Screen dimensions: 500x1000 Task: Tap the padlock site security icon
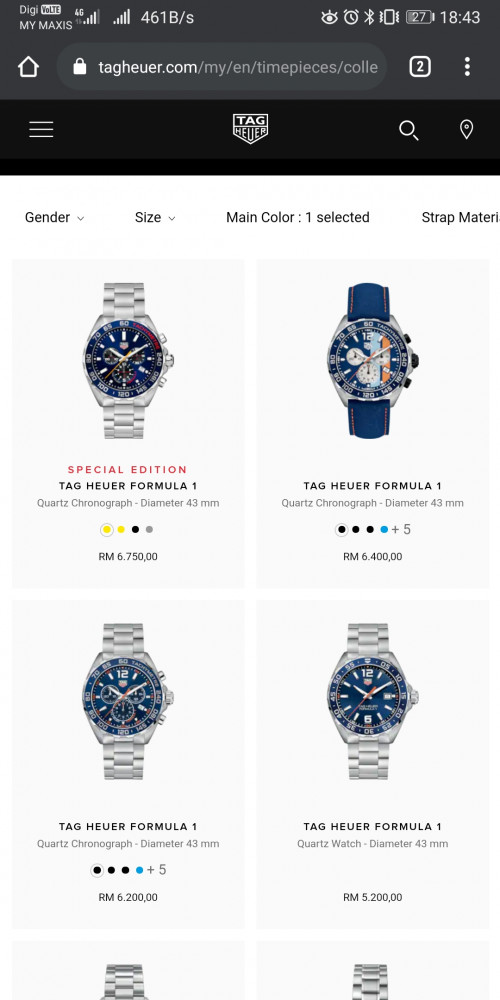point(80,66)
